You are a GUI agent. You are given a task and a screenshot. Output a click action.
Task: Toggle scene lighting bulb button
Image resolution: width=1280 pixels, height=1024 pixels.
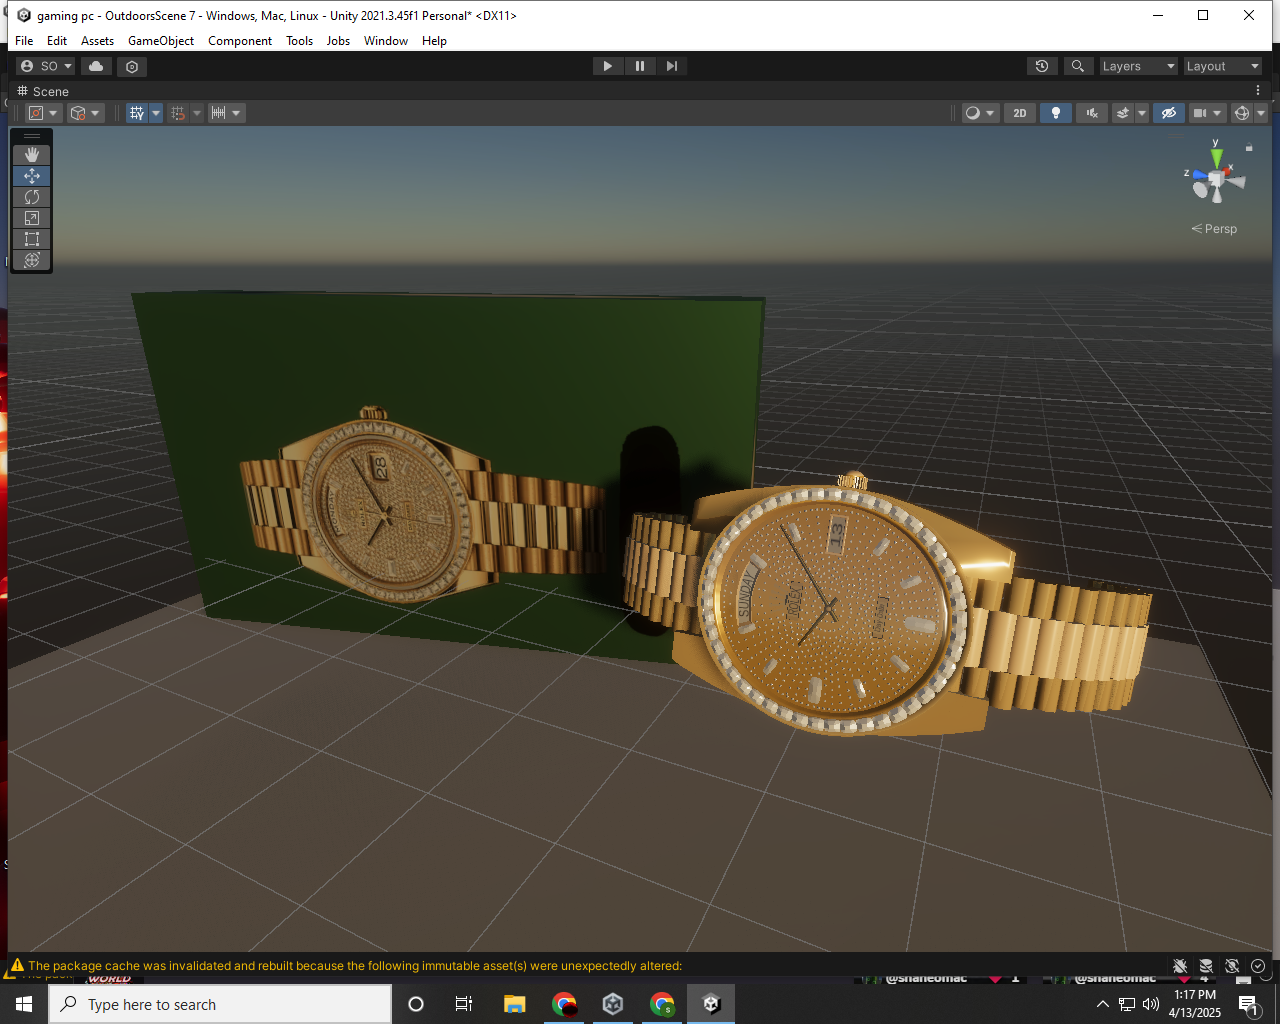tap(1055, 113)
